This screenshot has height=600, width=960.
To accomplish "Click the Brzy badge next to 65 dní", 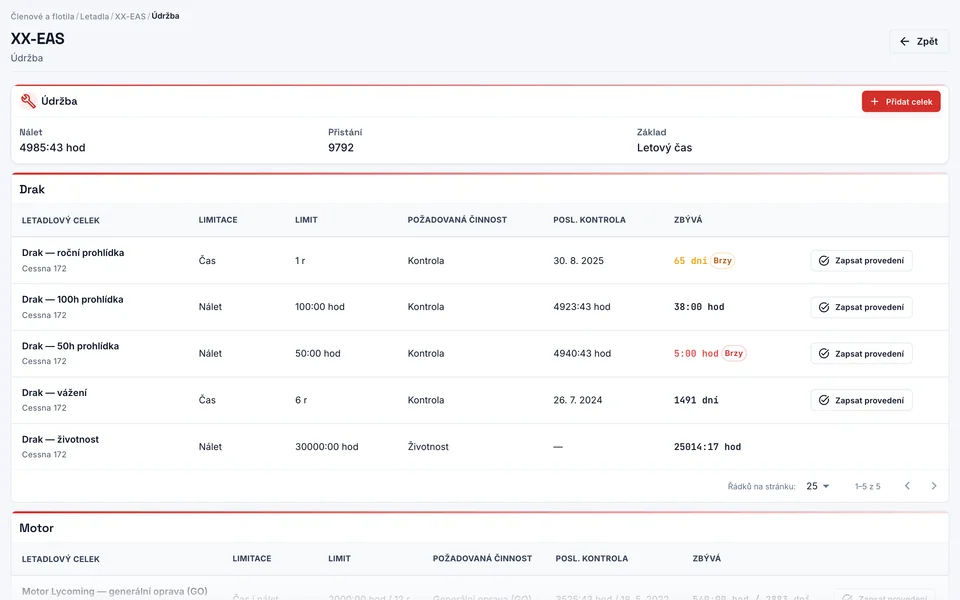I will (722, 261).
